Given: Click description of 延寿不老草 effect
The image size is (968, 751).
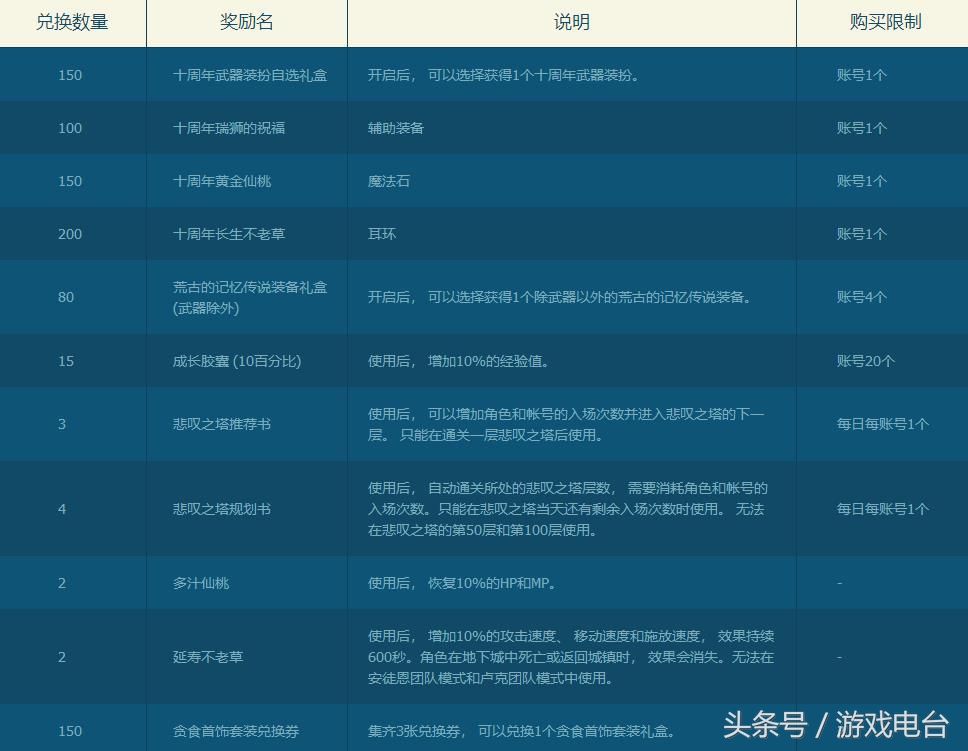Looking at the screenshot, I should point(571,657).
